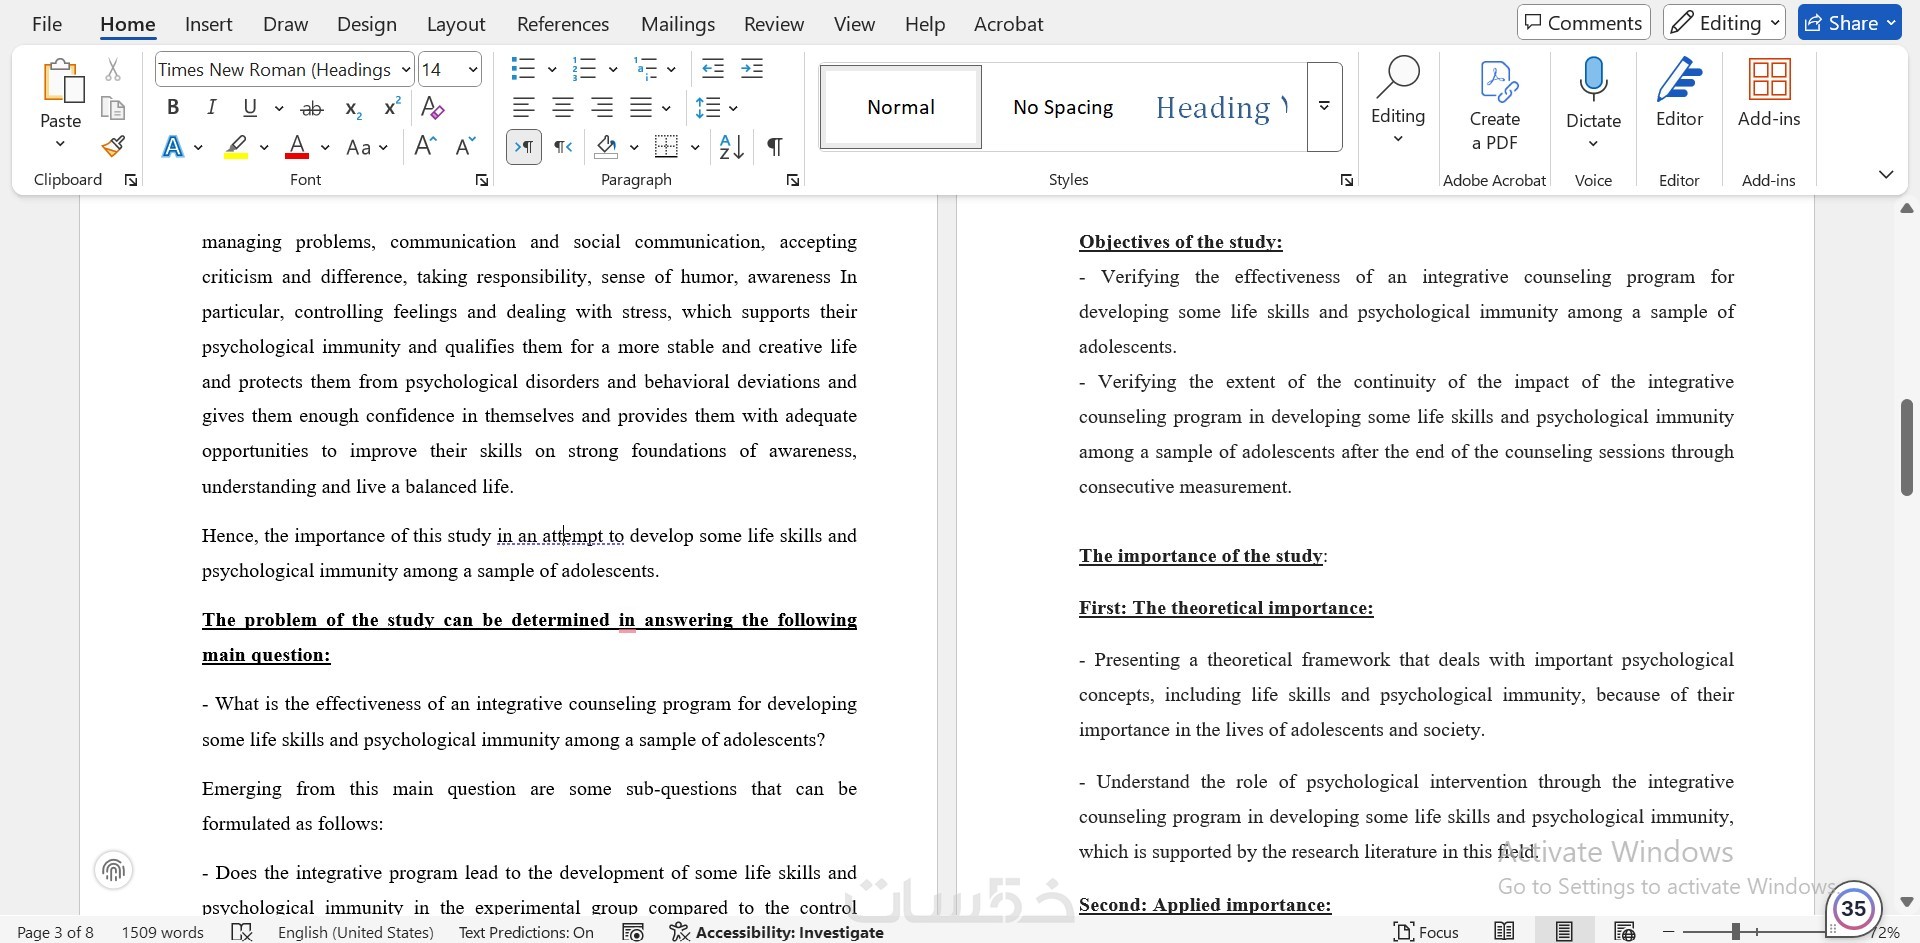Switch to Read Mode view

[1504, 932]
